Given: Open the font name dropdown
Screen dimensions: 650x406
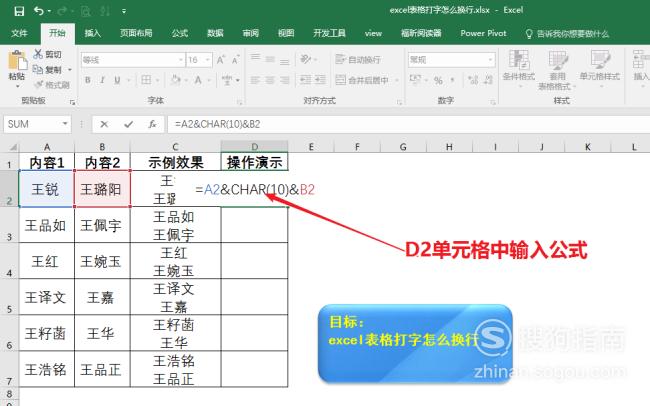Looking at the screenshot, I should tap(181, 60).
